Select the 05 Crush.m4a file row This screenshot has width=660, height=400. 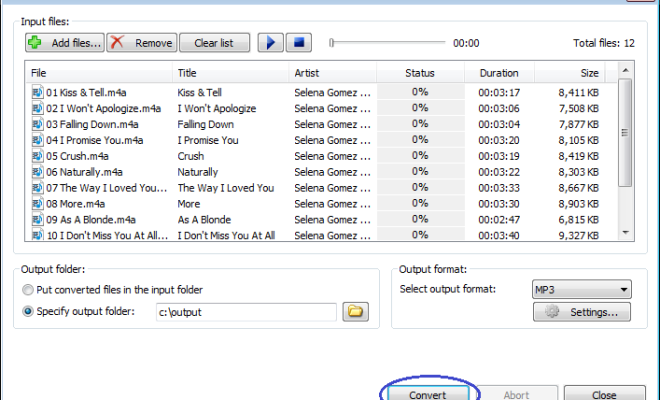(x=70, y=156)
